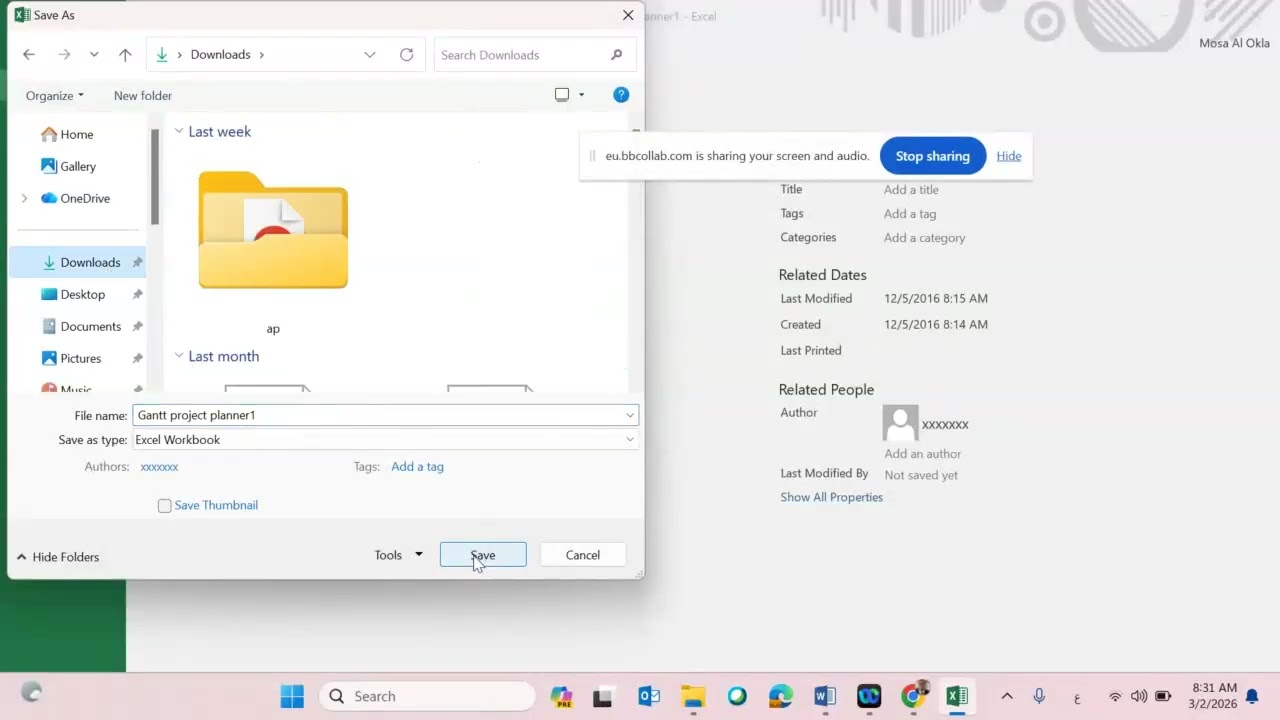This screenshot has width=1280, height=720.
Task: Open the taskbar clock and date
Action: coord(1214,696)
